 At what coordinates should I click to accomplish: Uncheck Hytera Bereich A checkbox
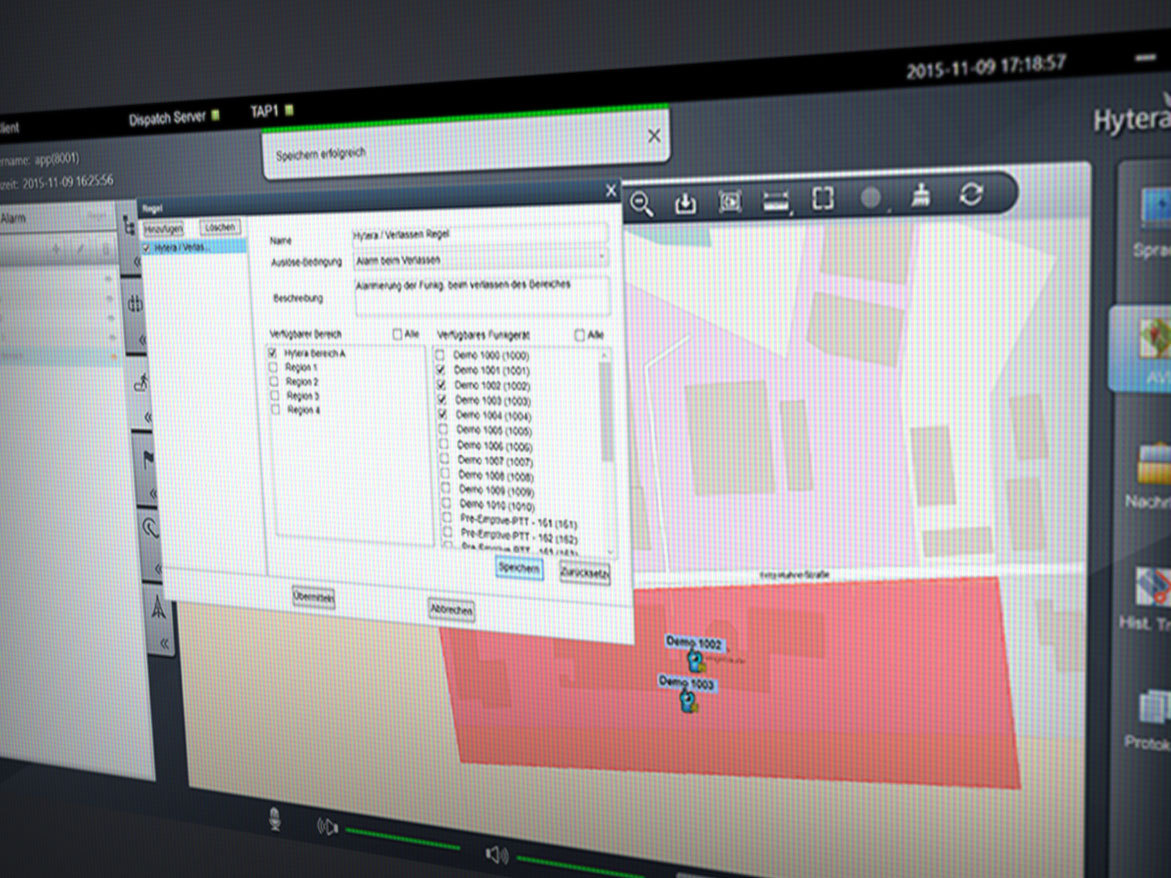pyautogui.click(x=272, y=353)
